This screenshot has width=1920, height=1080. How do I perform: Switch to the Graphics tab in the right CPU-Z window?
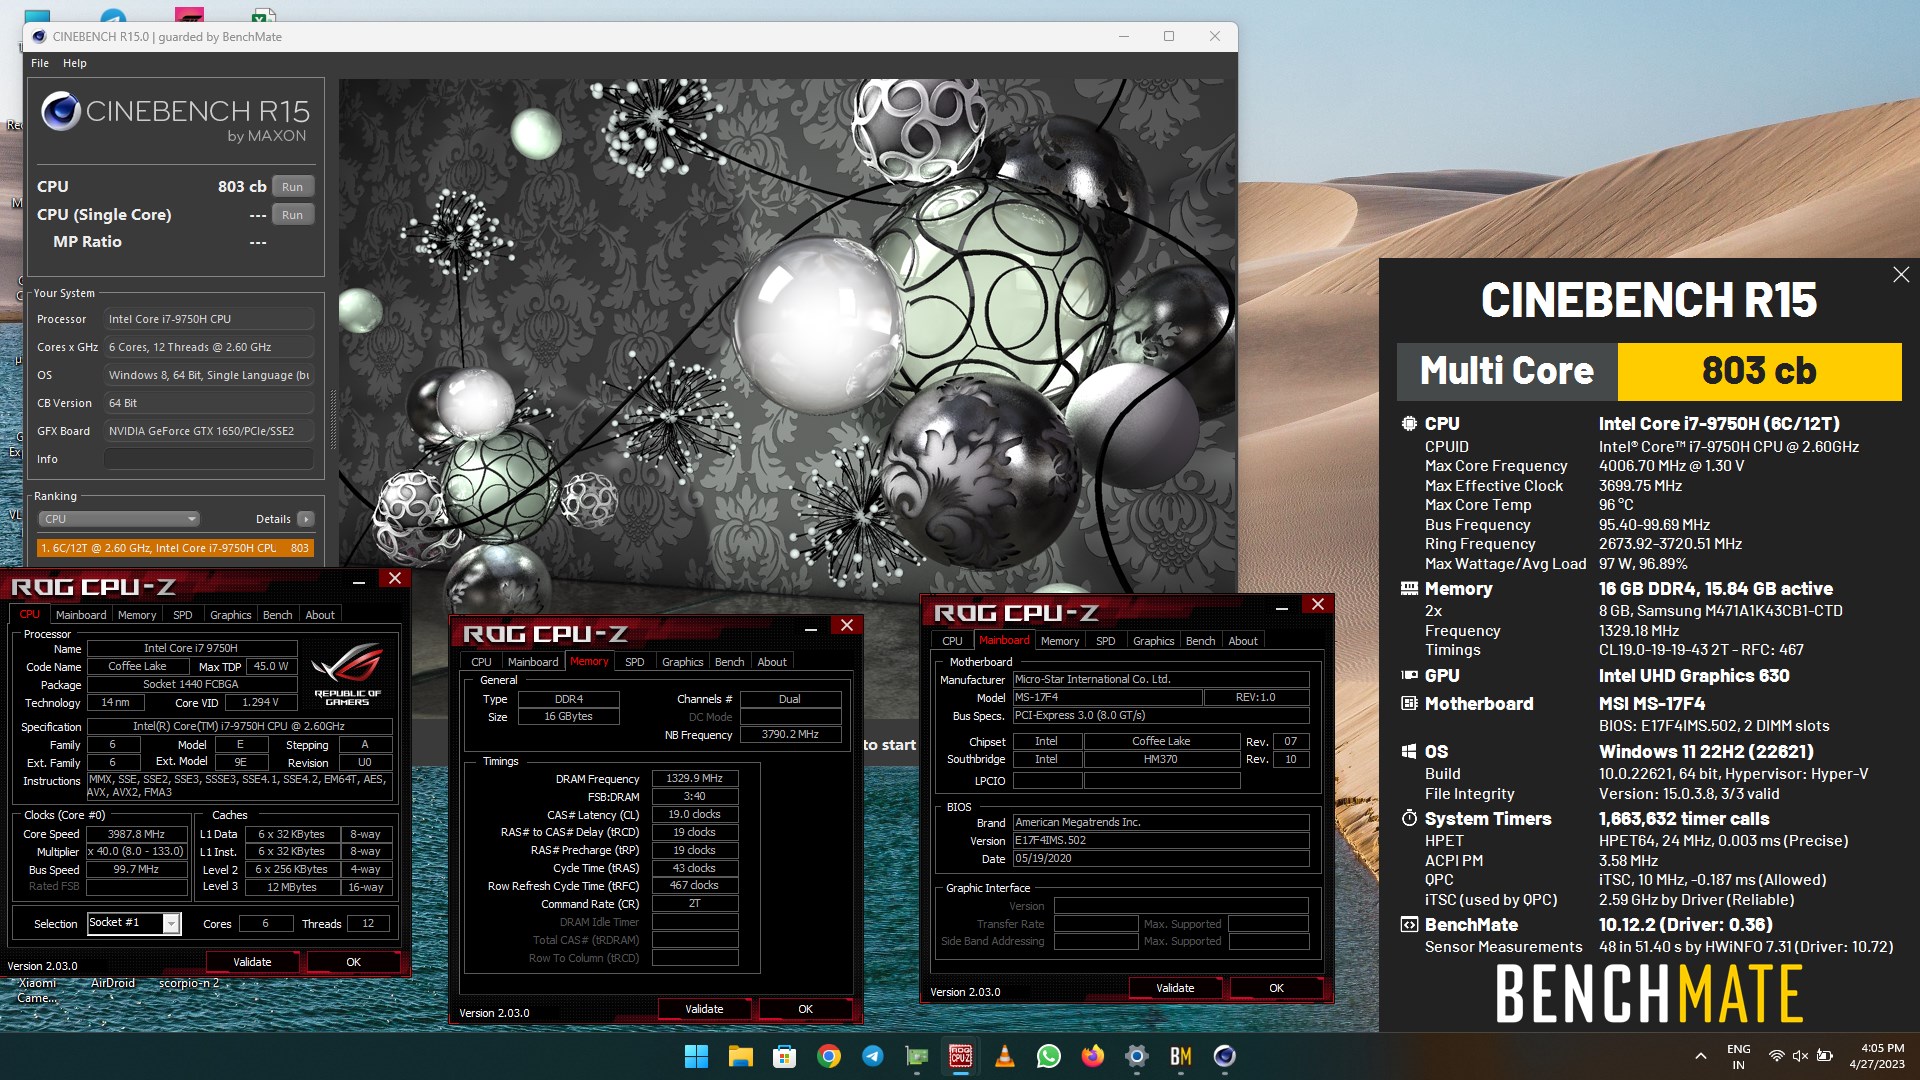tap(1153, 641)
